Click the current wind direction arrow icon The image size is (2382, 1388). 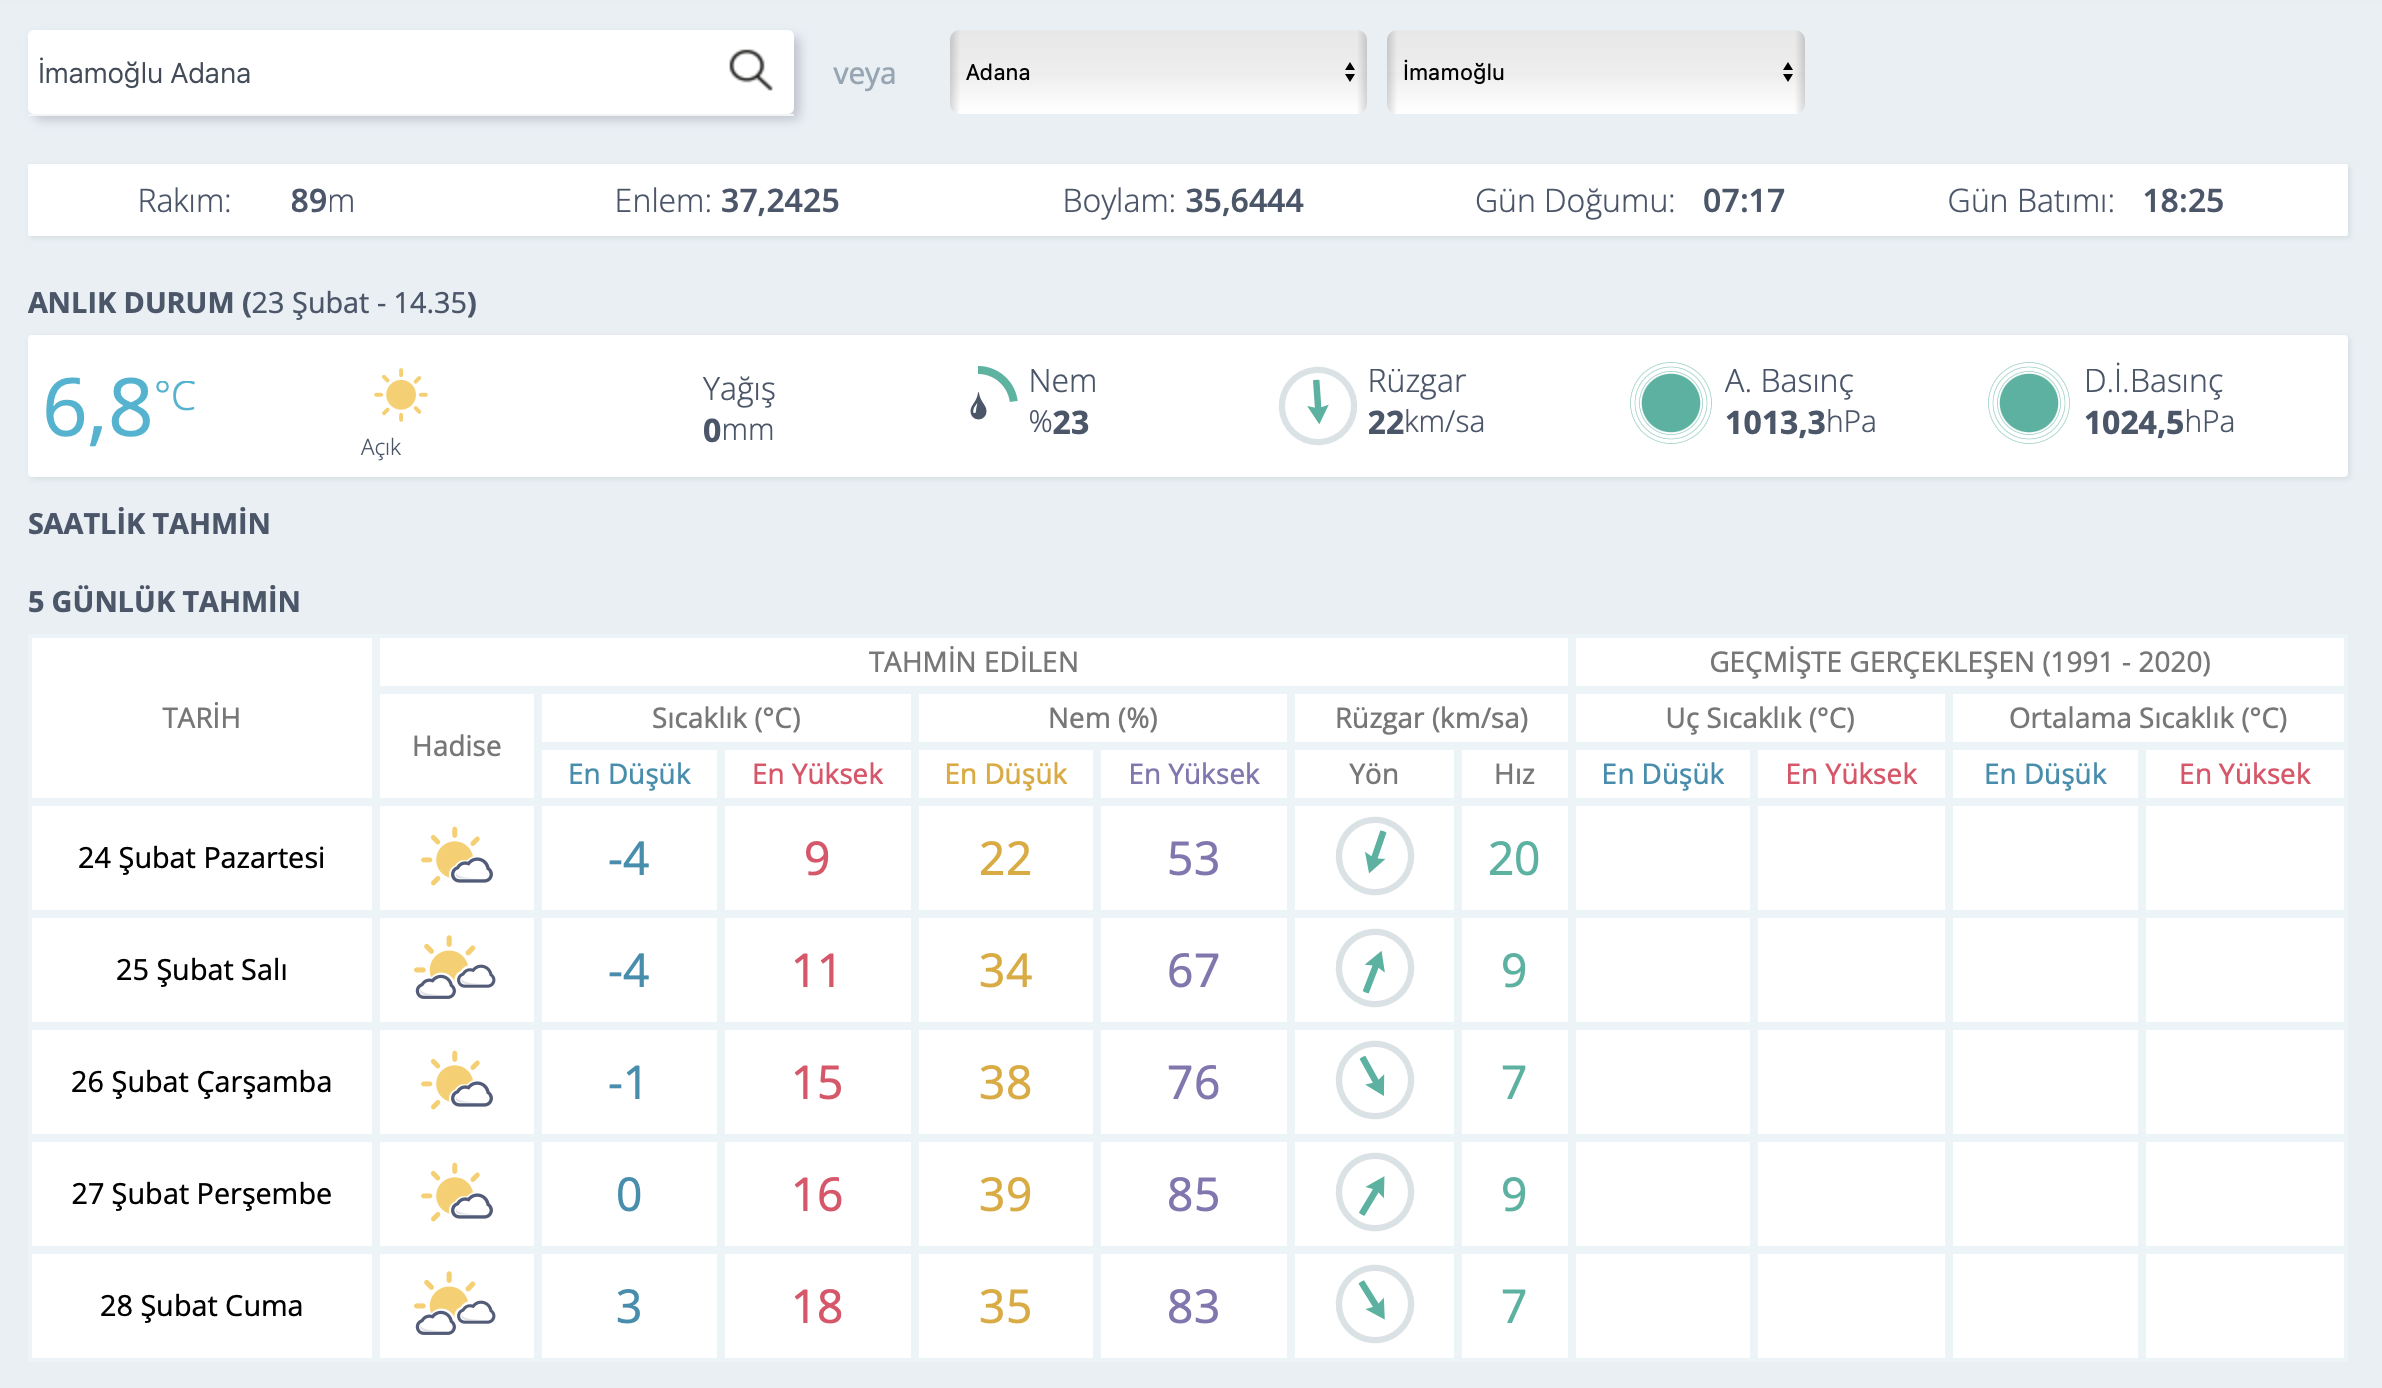[x=1317, y=405]
